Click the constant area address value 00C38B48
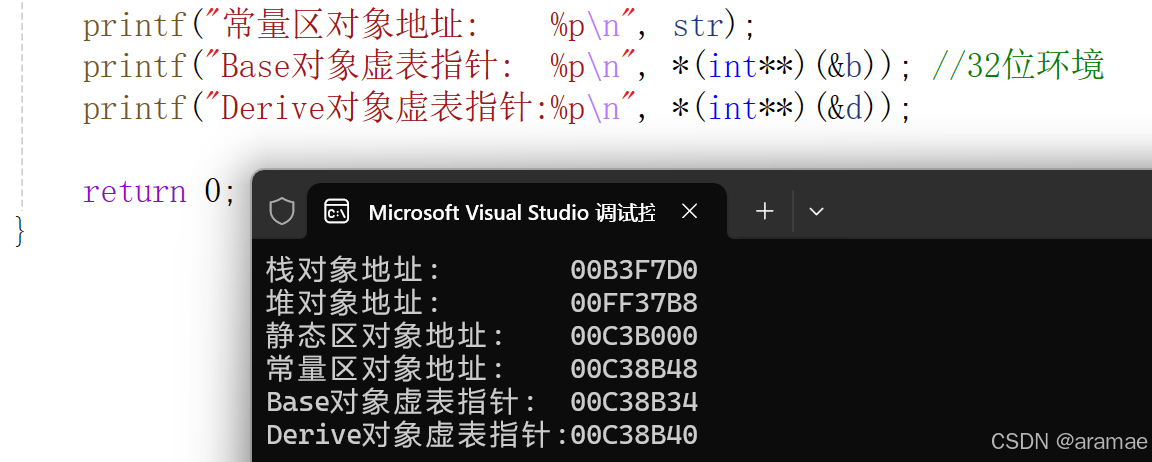This screenshot has height=462, width=1152. coord(634,369)
